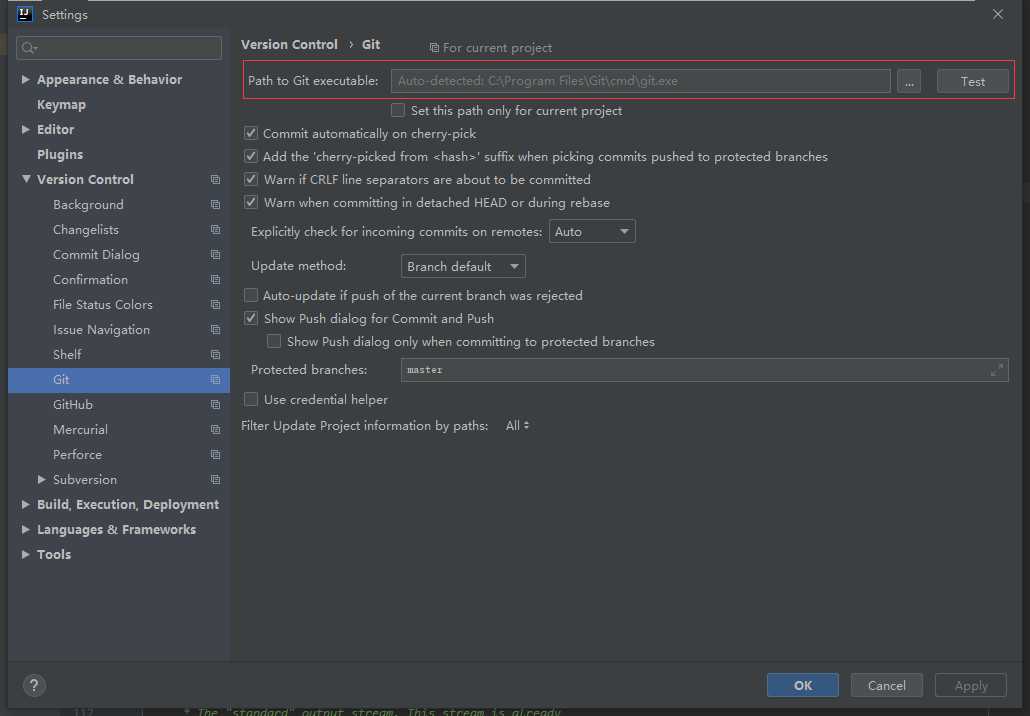Click project-level icon beside Commit Dialog

[215, 254]
